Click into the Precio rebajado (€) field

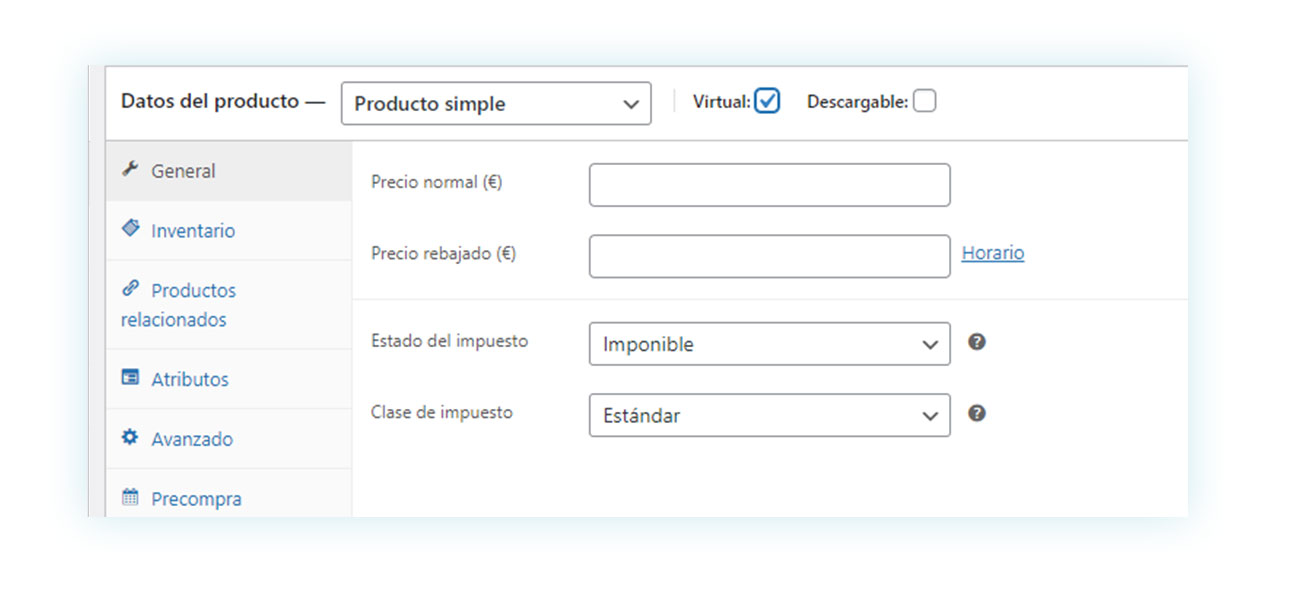[x=769, y=256]
